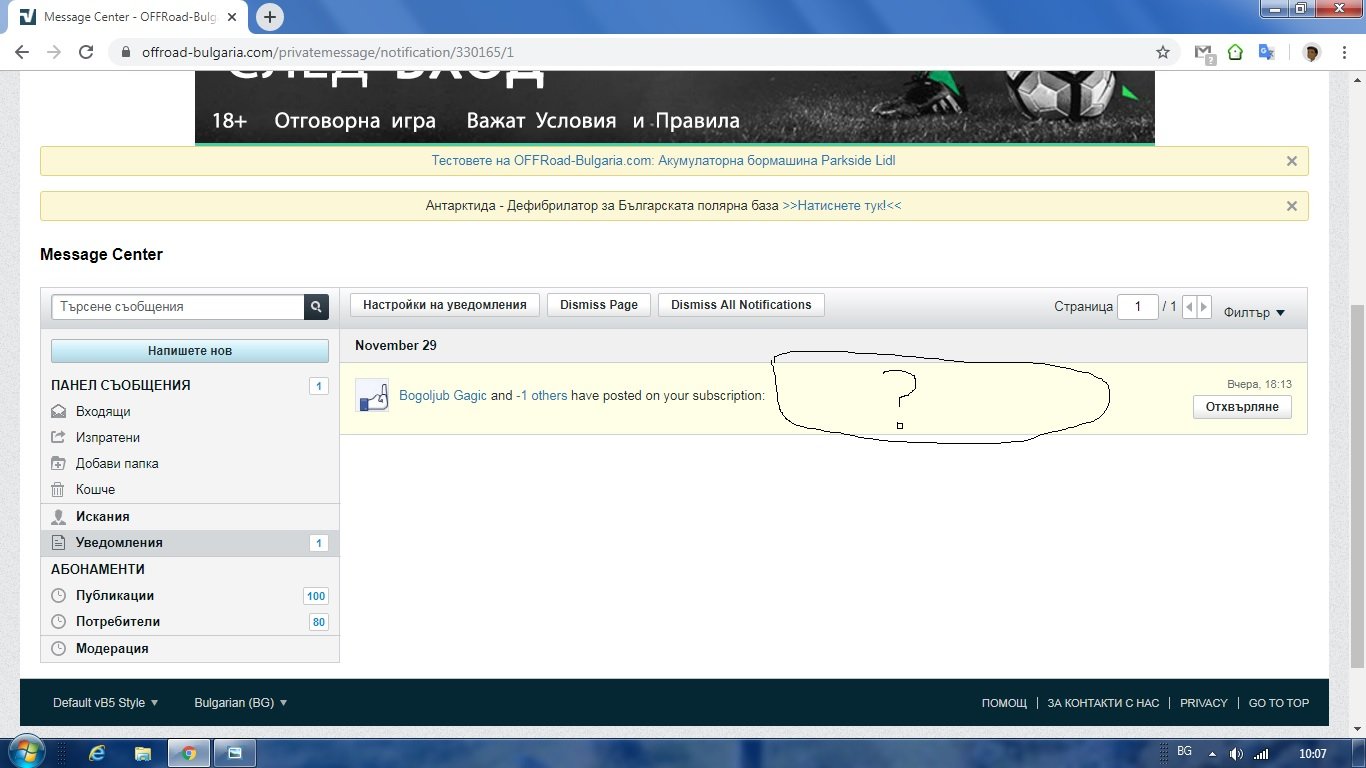
Task: Dismiss the Parkside Lidl announcement banner
Action: click(1291, 161)
